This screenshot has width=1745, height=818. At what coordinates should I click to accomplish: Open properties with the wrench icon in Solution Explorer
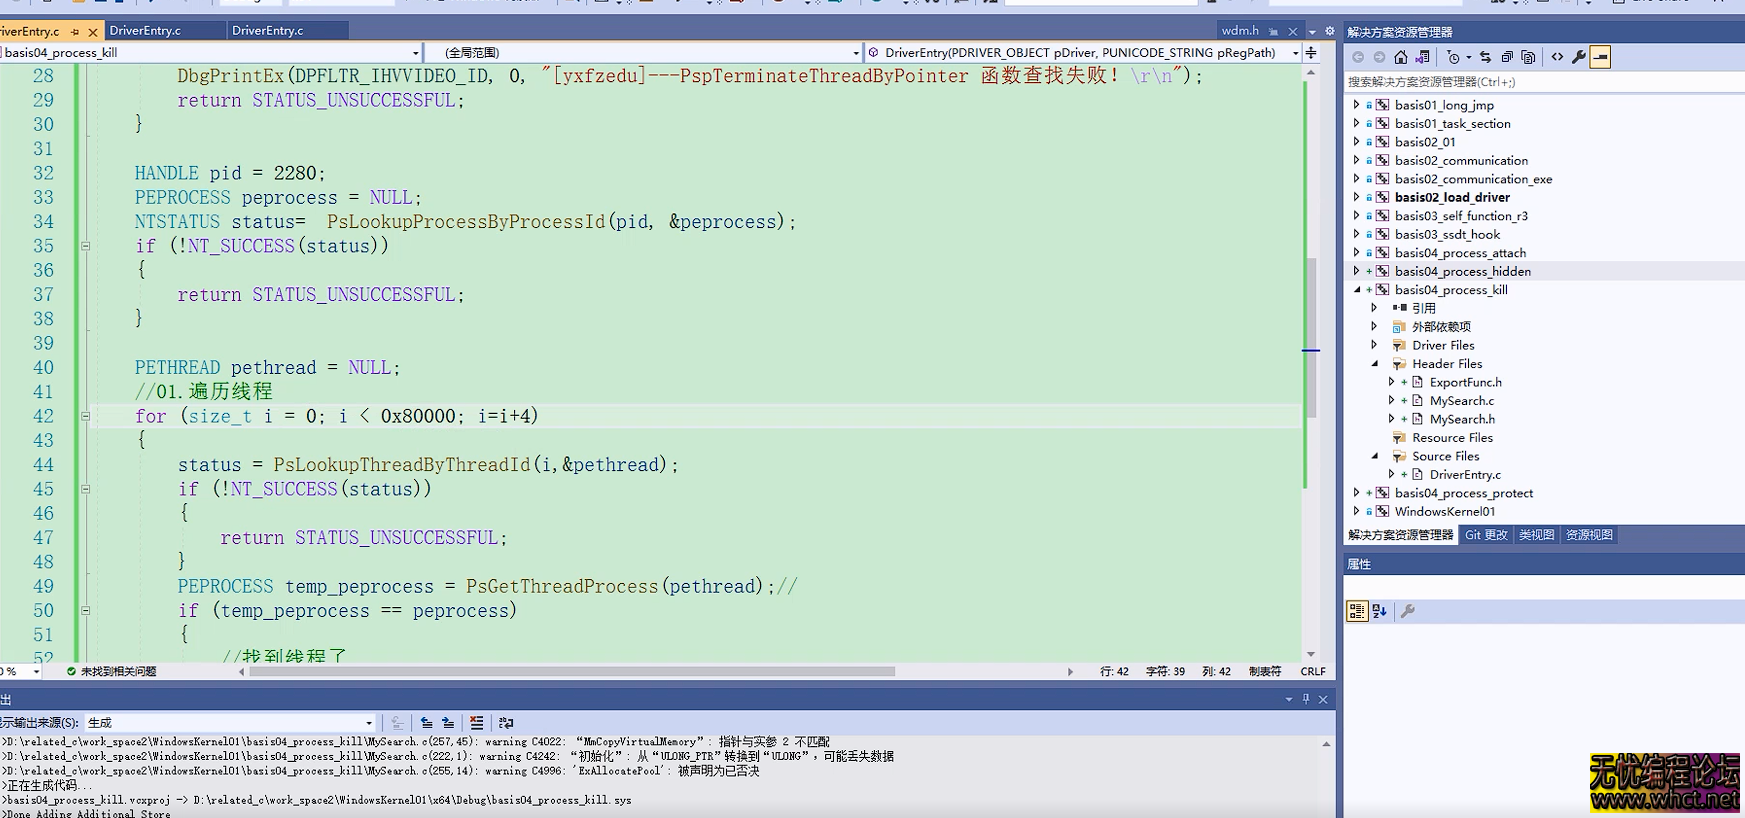1578,57
